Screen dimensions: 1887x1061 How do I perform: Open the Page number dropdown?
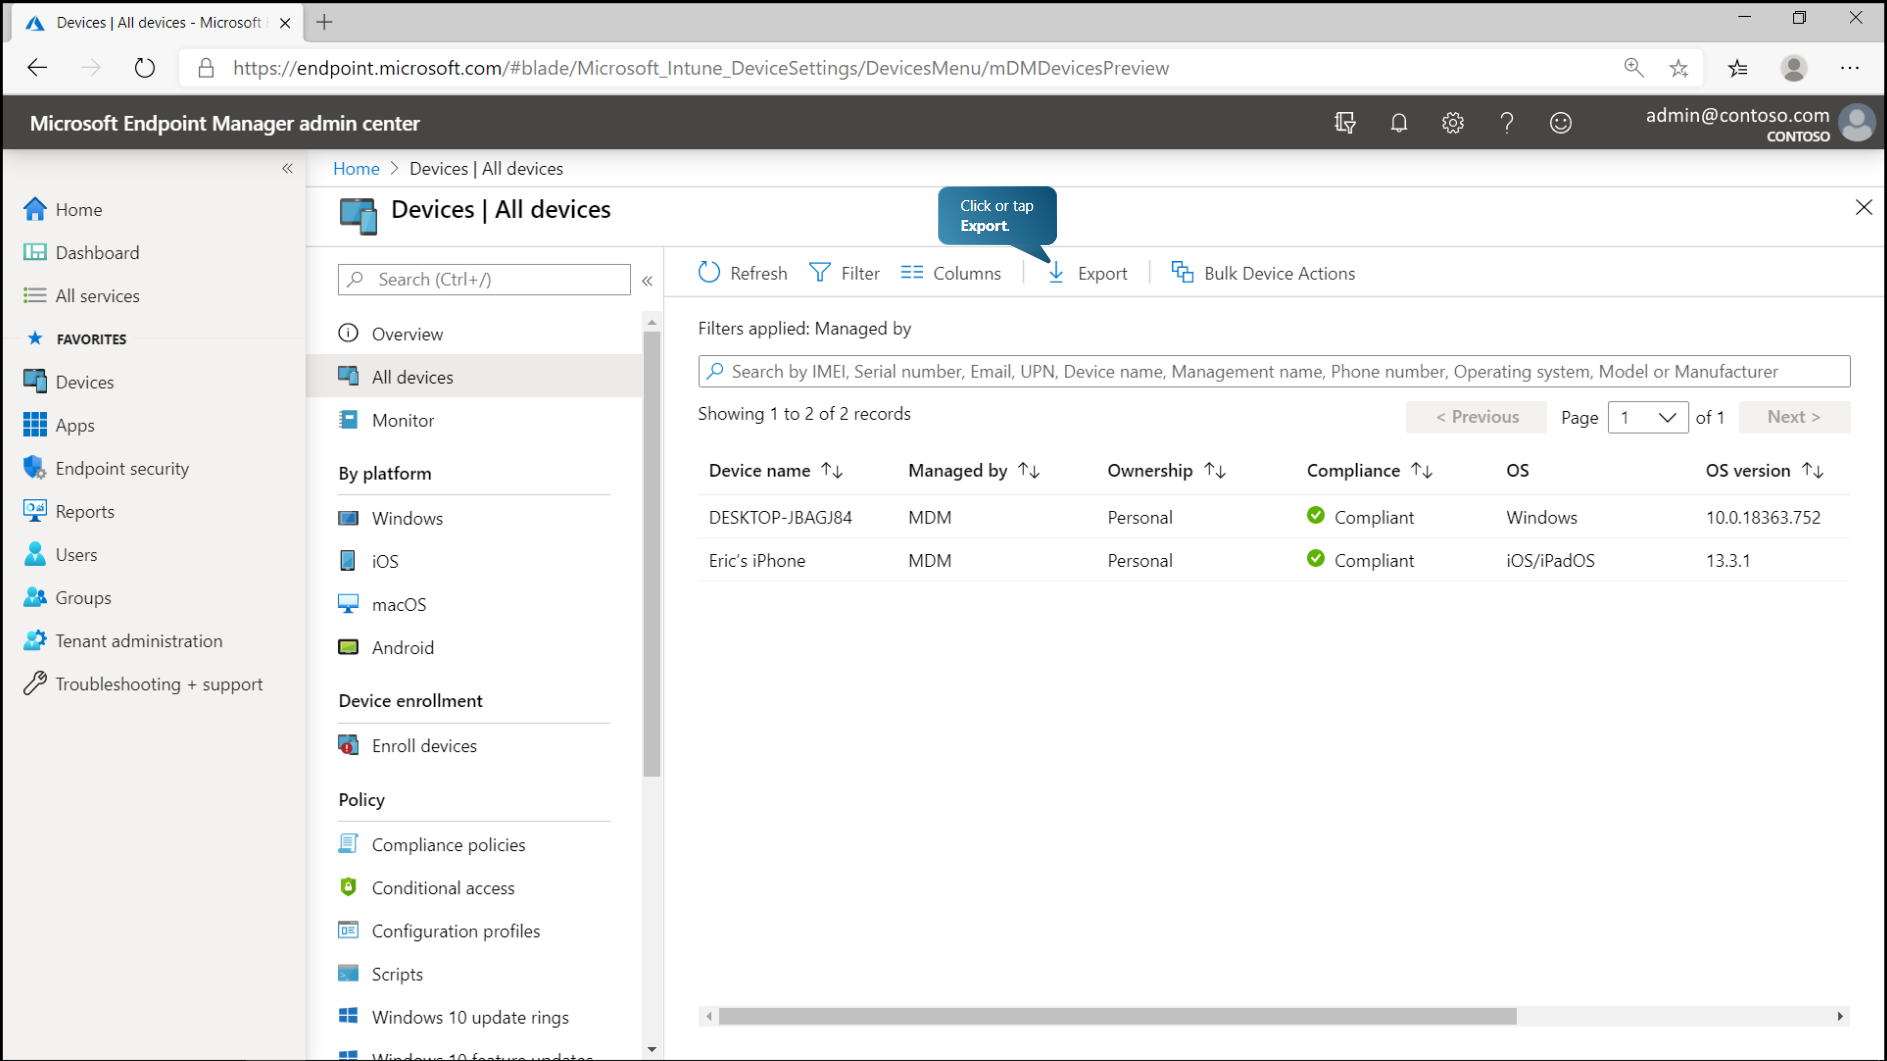click(1647, 417)
